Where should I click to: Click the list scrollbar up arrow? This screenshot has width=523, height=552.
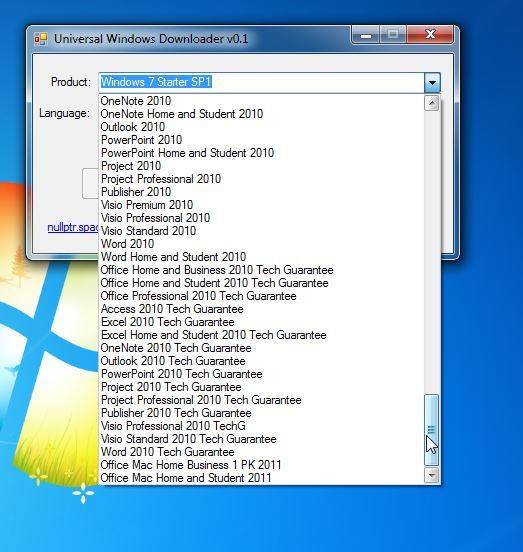coord(431,104)
